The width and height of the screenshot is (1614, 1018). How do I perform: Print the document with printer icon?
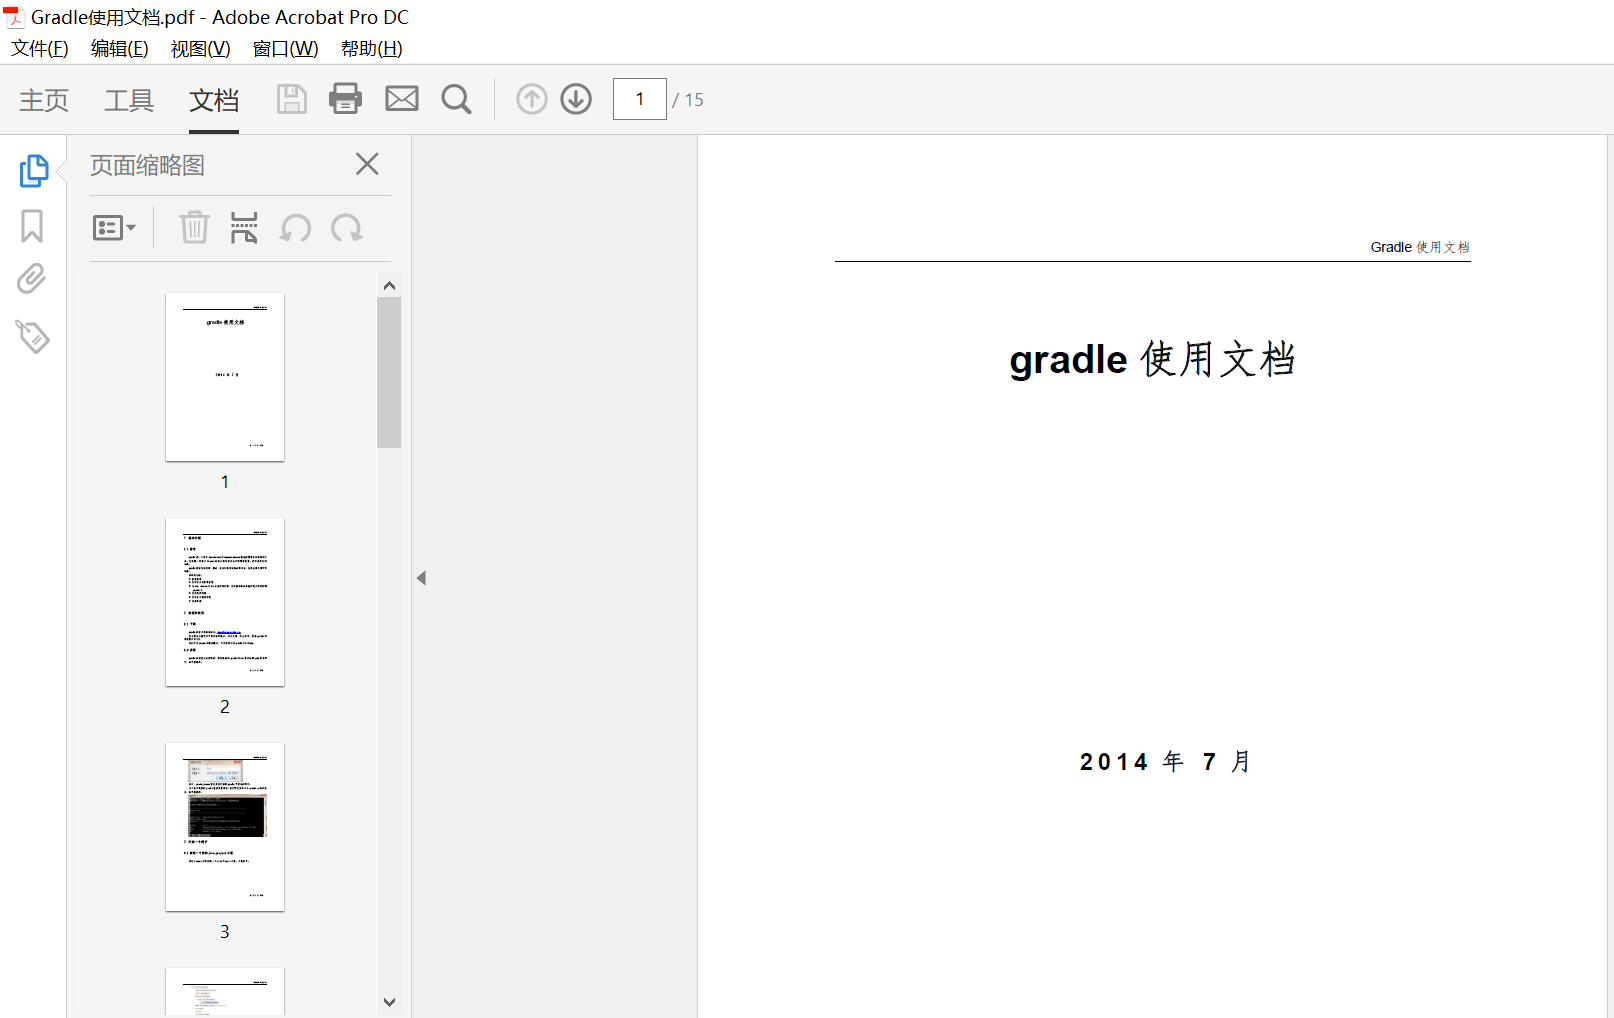click(346, 98)
